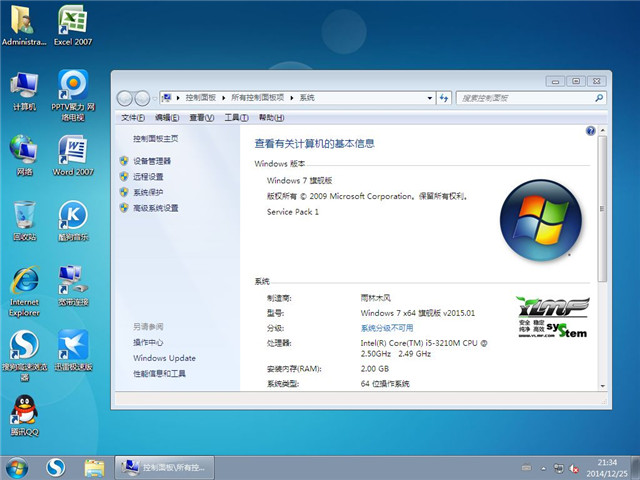
Task: Launch 腾讯QQ desktop shortcut
Action: tap(24, 416)
